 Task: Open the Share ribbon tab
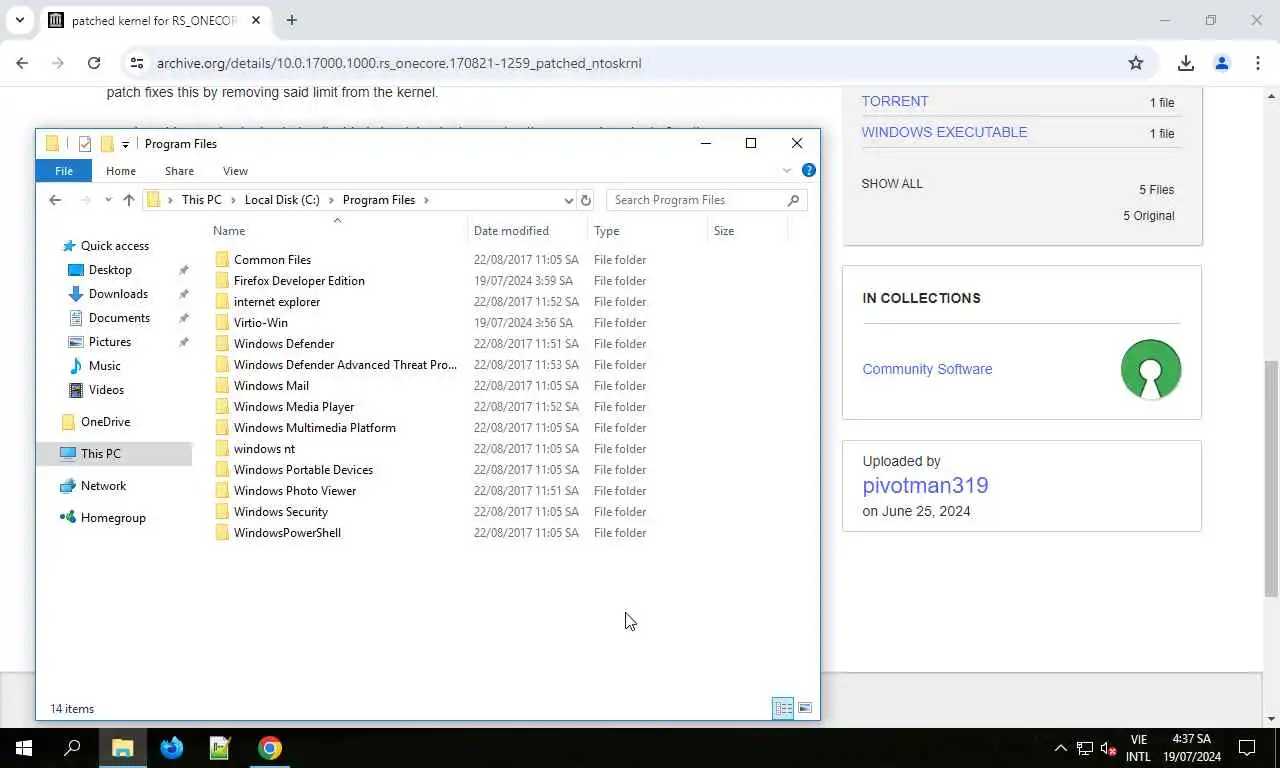click(180, 171)
